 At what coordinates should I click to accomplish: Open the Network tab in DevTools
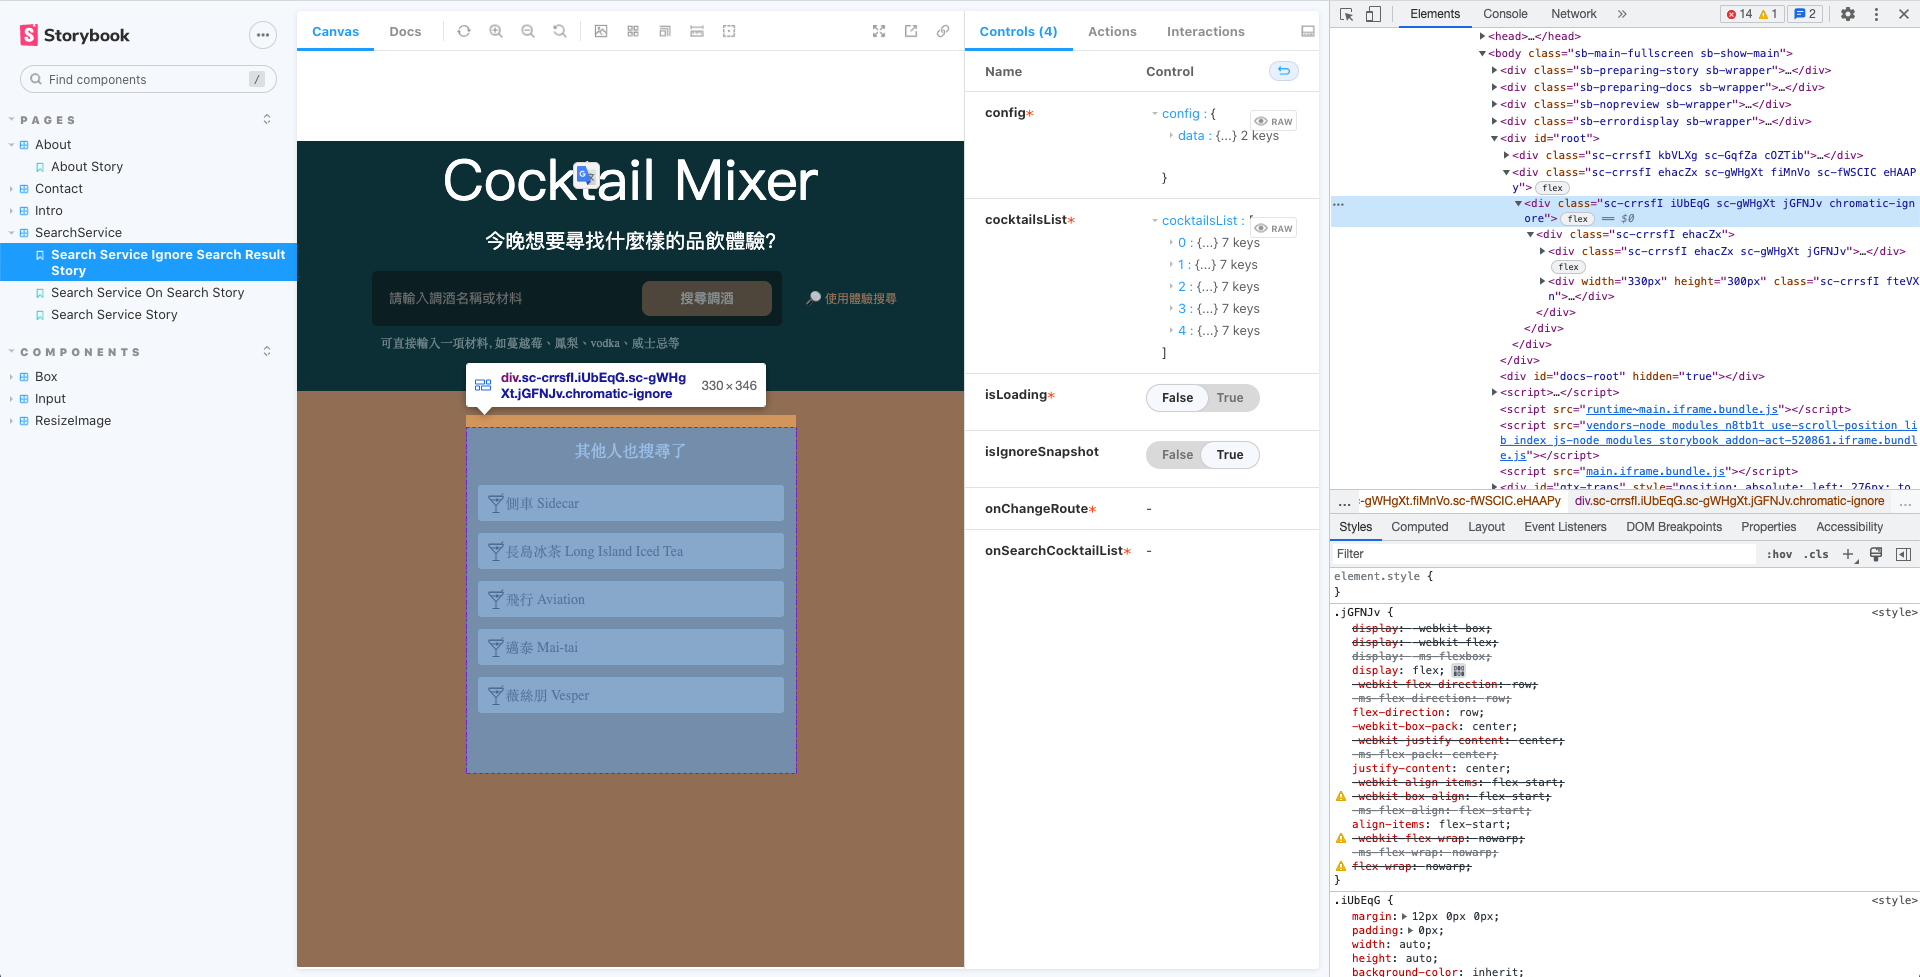click(1574, 14)
